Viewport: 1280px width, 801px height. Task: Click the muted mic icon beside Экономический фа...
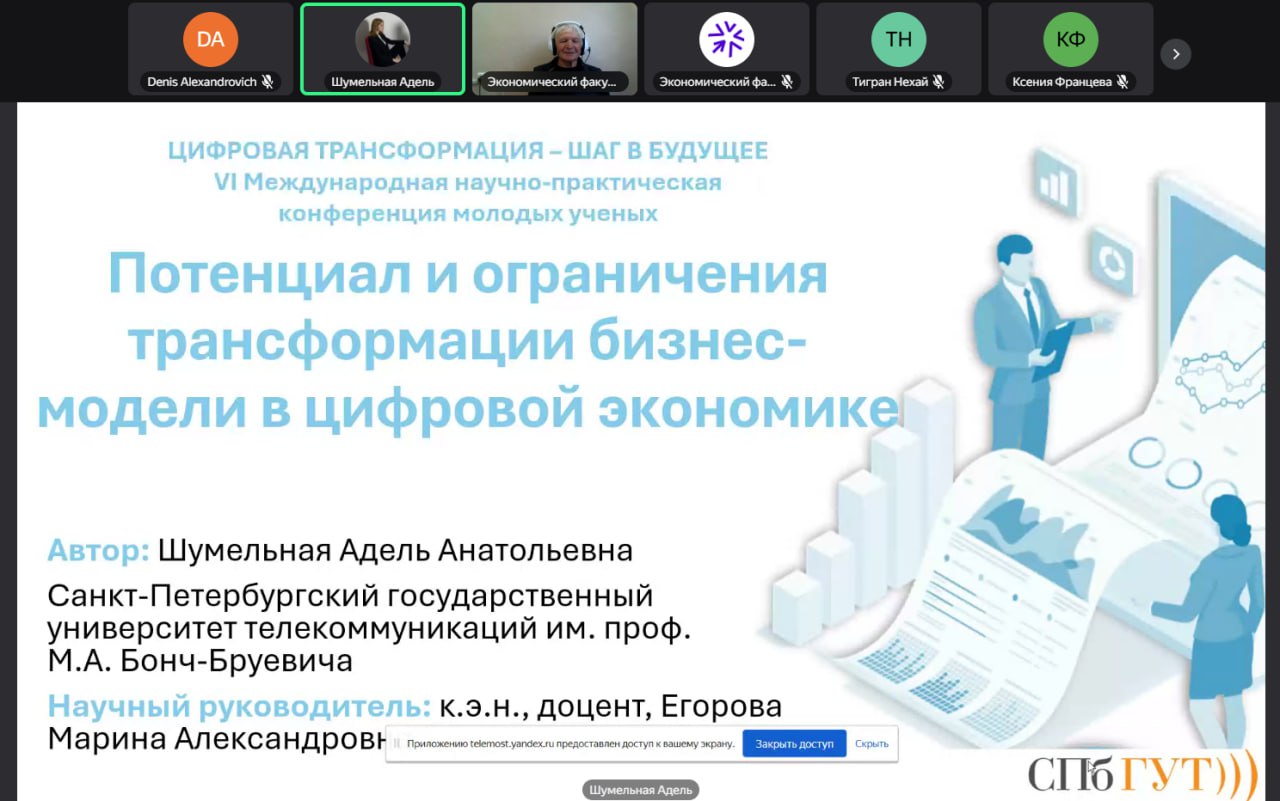point(787,82)
